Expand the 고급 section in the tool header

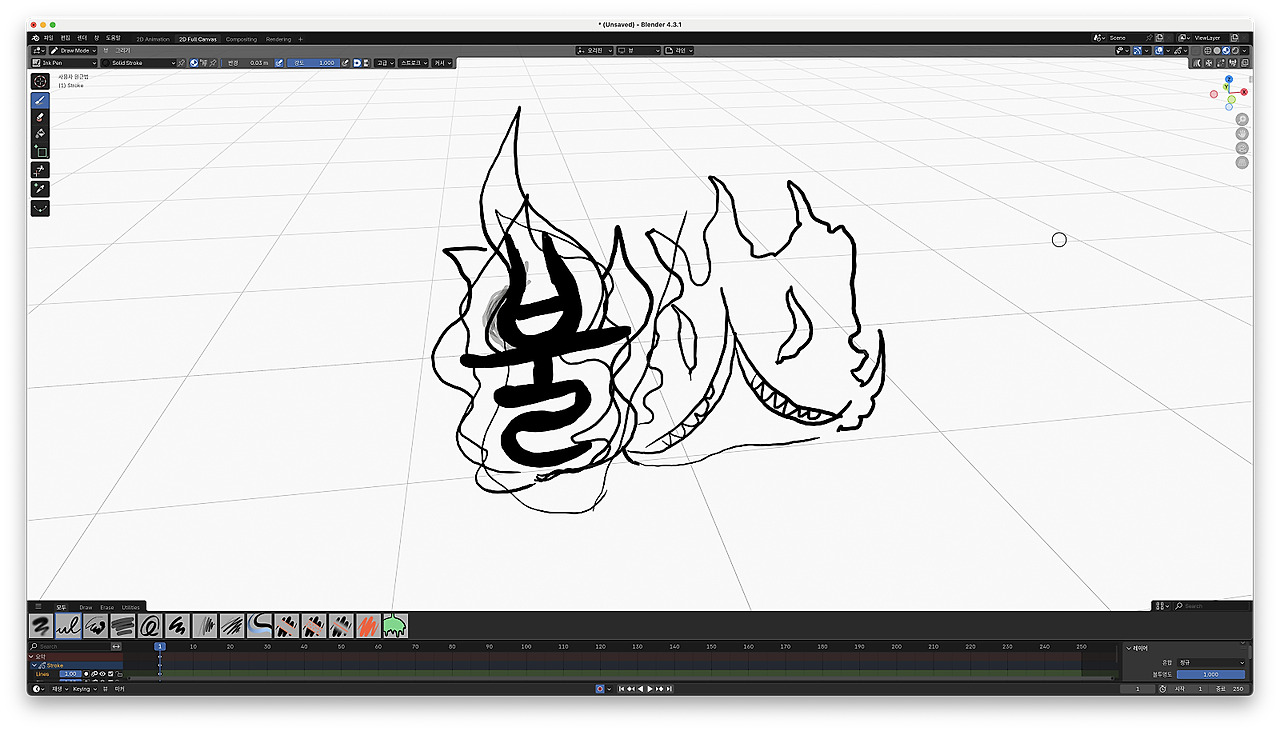pyautogui.click(x=383, y=62)
